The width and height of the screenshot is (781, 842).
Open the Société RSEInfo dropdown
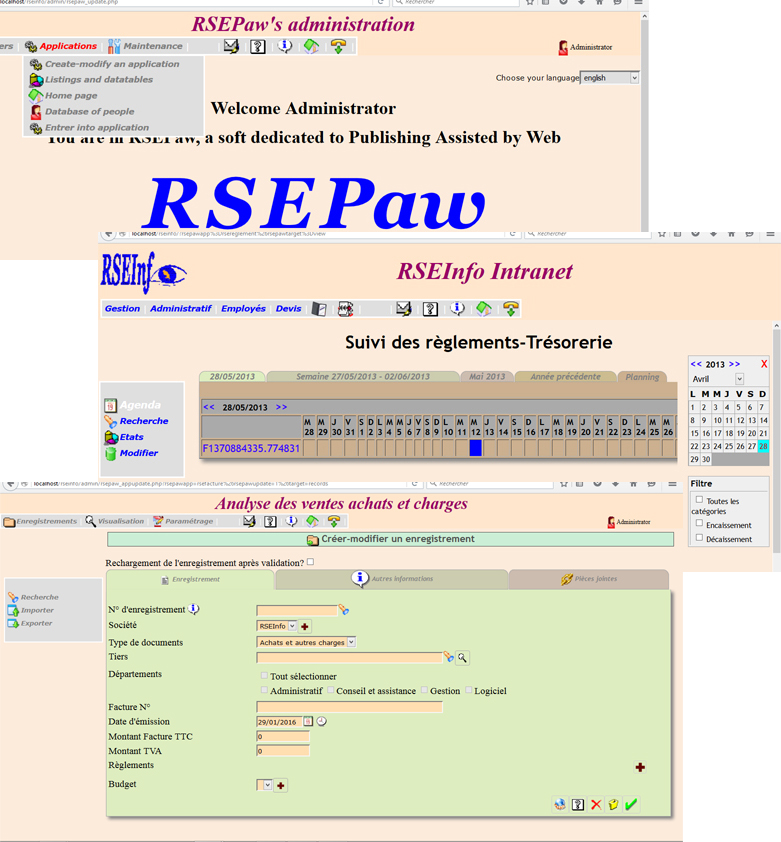pyautogui.click(x=277, y=626)
